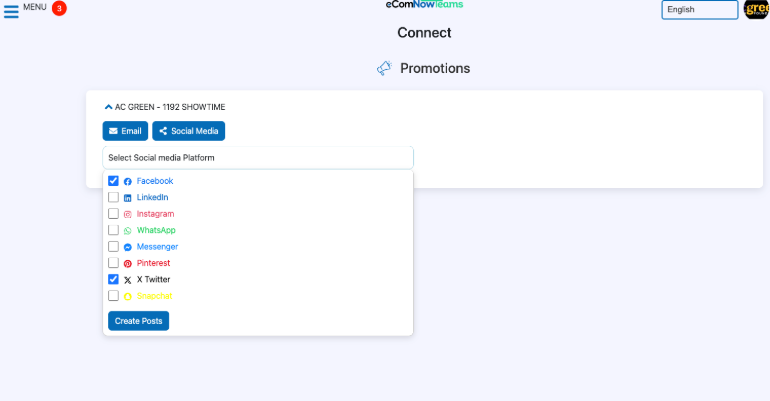Click the Pinterest label text
770x401 pixels.
point(153,263)
